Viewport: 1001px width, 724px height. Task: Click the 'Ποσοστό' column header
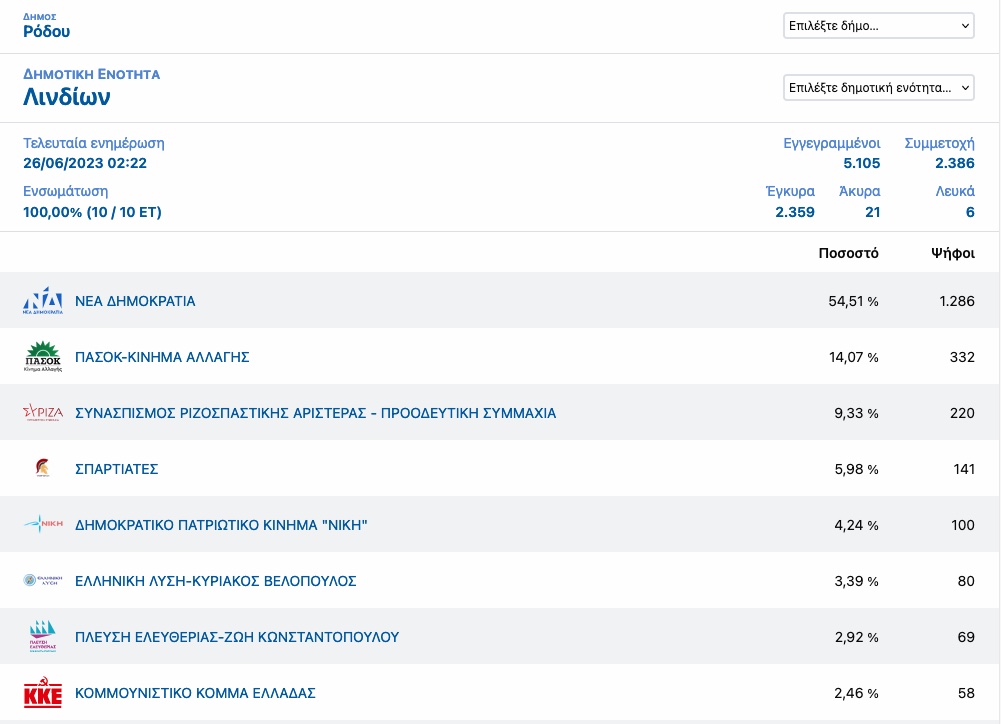(848, 253)
